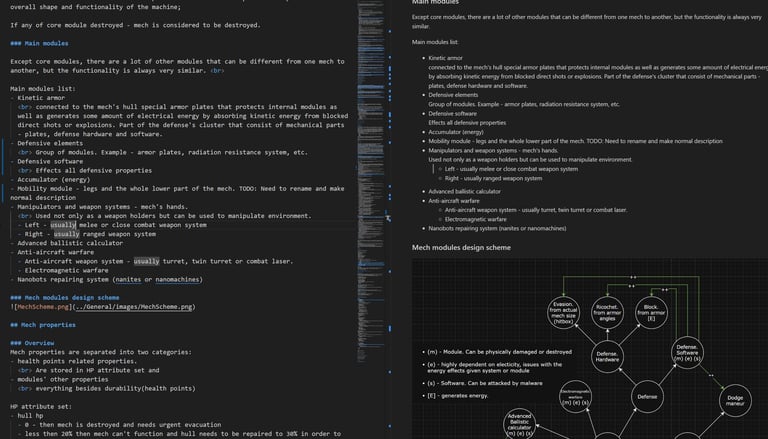Open the ../General/images/MechScheme.png link in editor
Image resolution: width=768 pixels, height=439 pixels.
point(134,307)
